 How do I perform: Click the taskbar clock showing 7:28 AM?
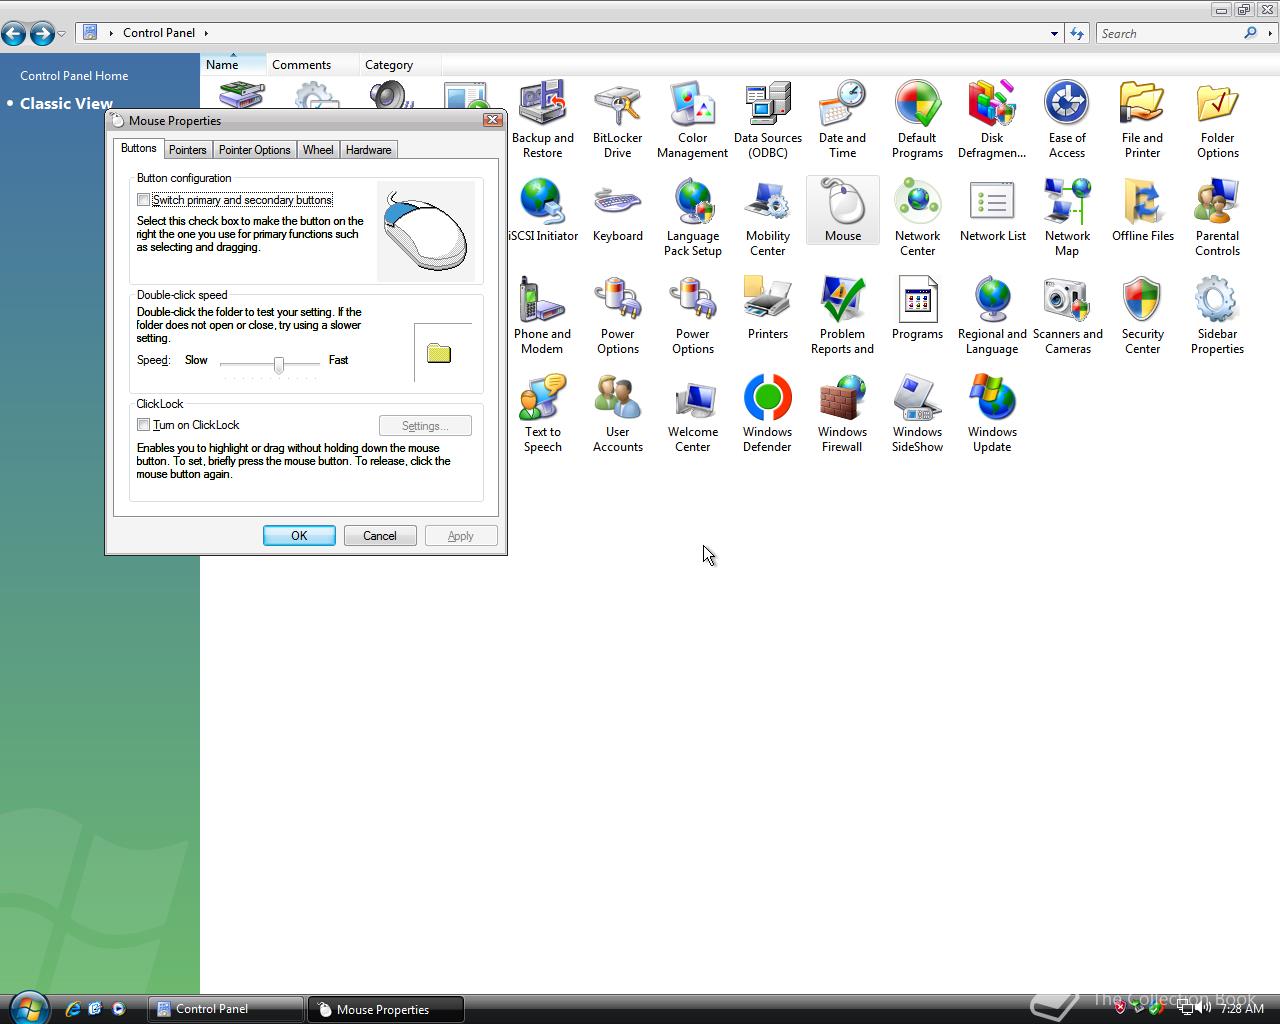[1242, 1009]
